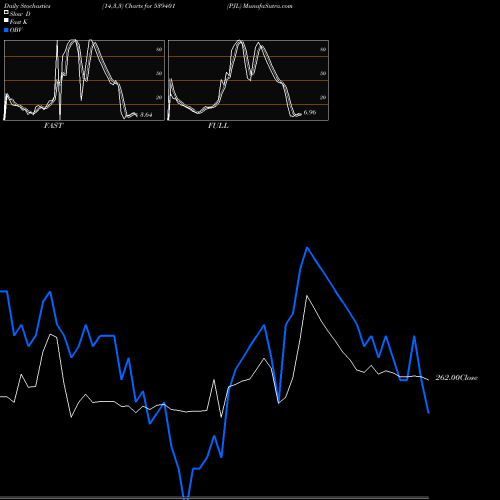The height and width of the screenshot is (500, 500).
Task: Click the '(PJL) MunafaSutra.com' text
Action: pyautogui.click(x=260, y=6)
